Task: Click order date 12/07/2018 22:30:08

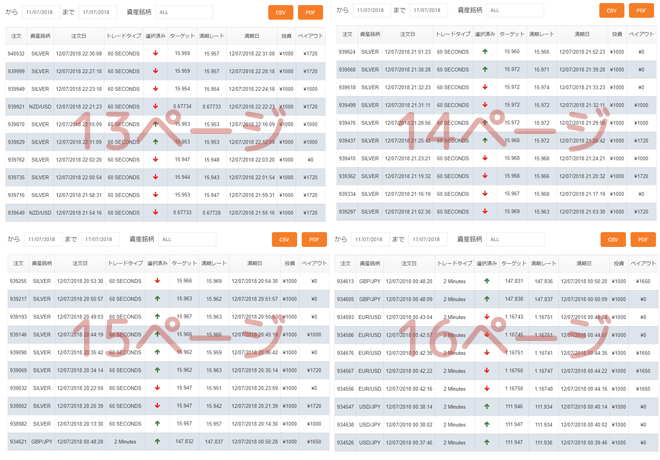Action: click(79, 53)
